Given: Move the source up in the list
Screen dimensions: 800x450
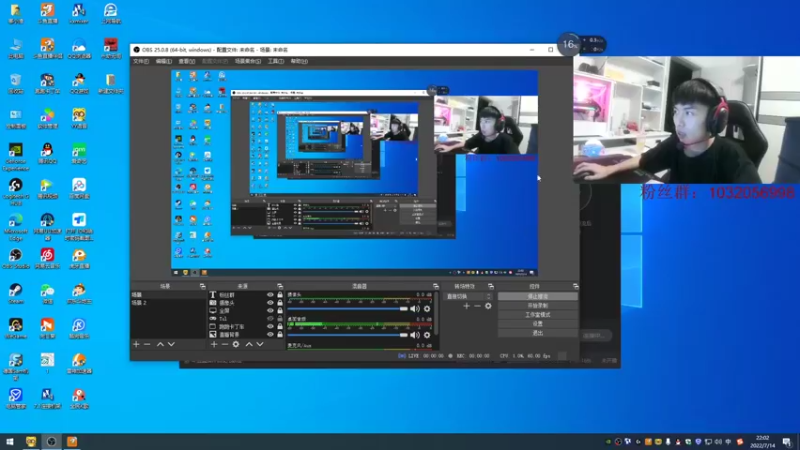Looking at the screenshot, I should (249, 344).
